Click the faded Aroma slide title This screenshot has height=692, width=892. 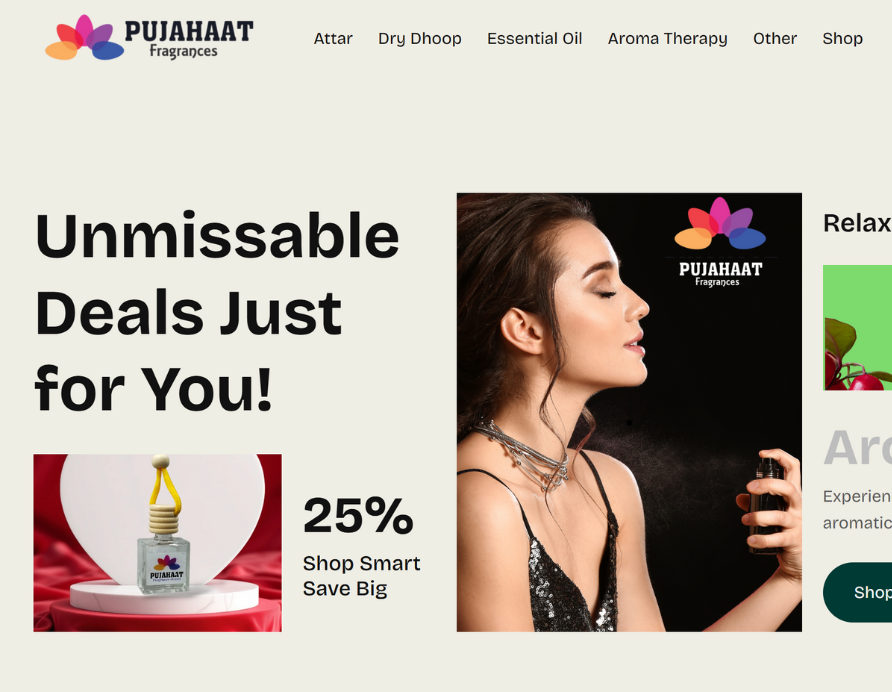click(x=858, y=448)
